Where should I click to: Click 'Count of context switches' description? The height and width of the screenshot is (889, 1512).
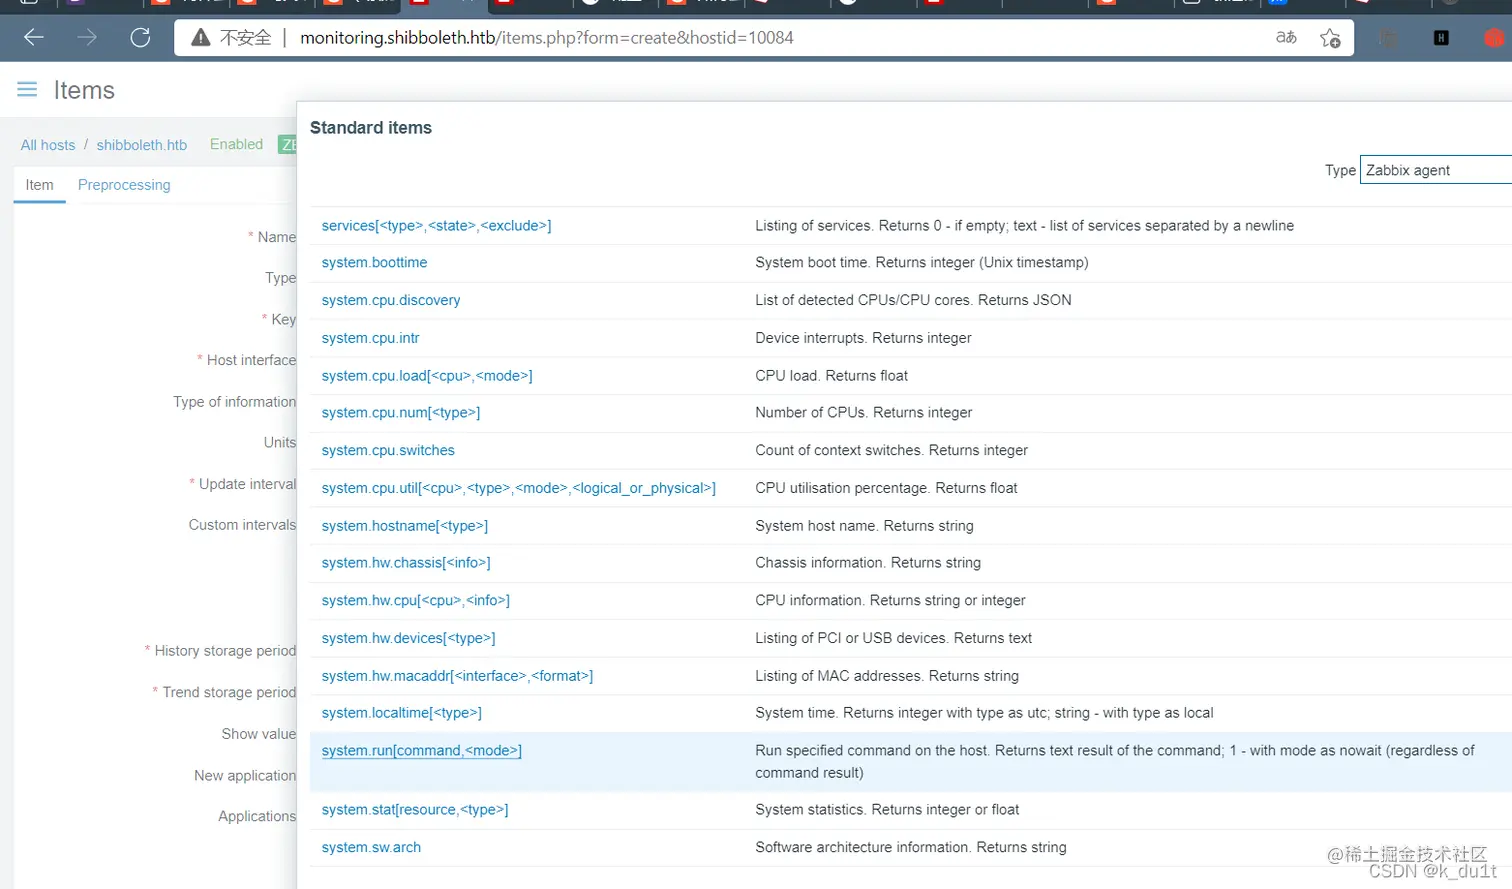coord(891,451)
